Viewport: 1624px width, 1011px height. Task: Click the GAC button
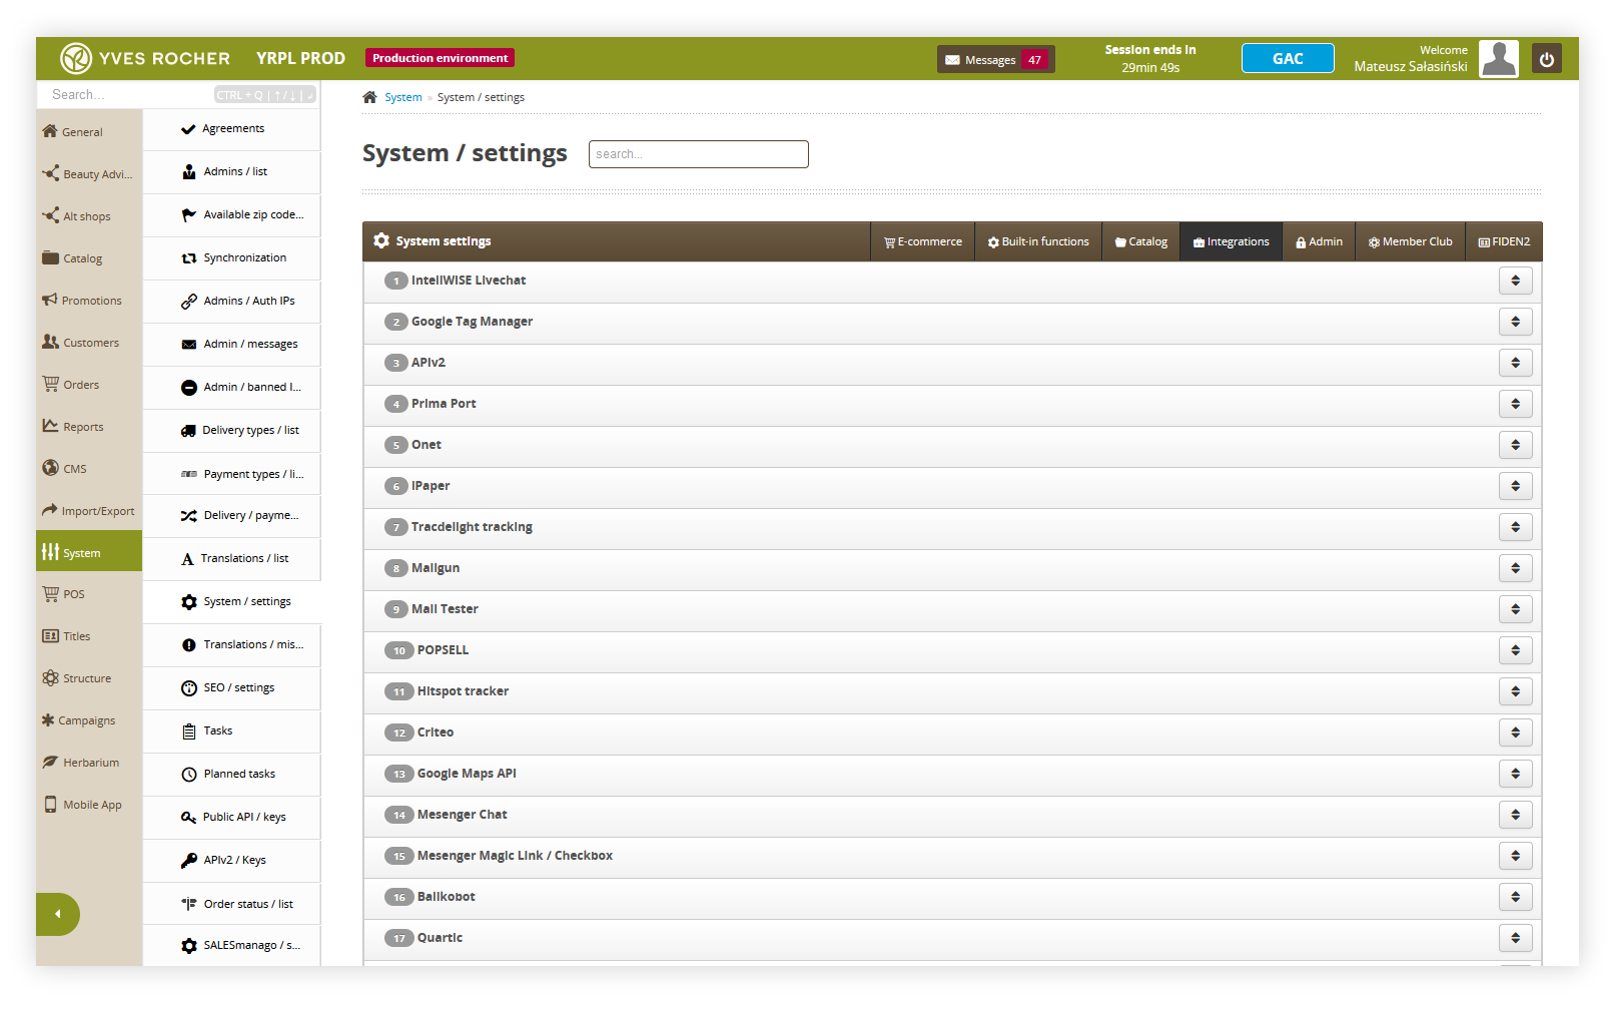pos(1287,59)
